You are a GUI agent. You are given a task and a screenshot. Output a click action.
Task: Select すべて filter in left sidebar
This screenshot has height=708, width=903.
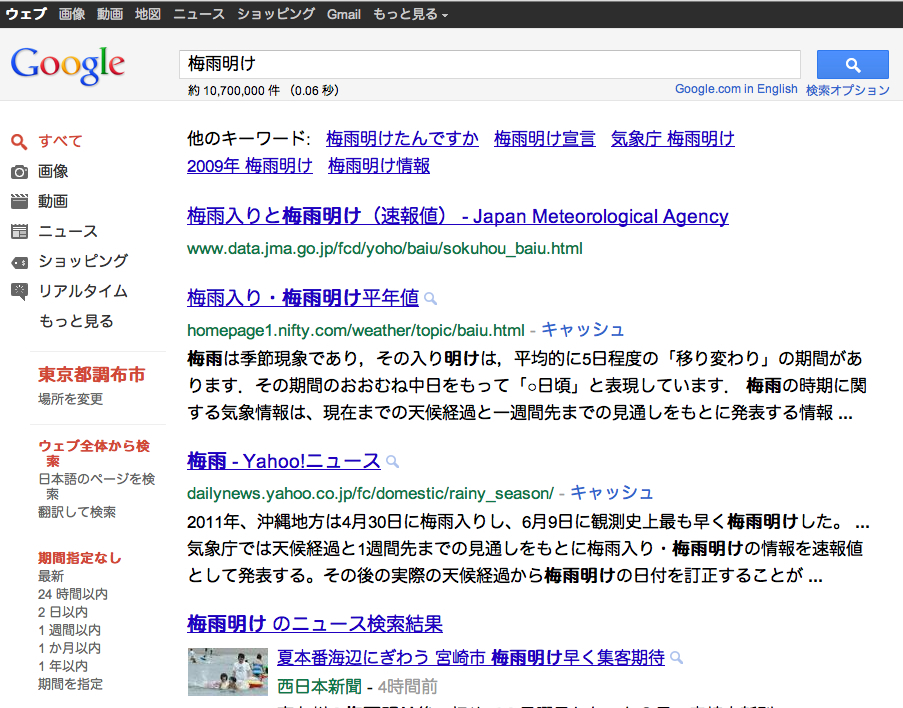point(60,141)
